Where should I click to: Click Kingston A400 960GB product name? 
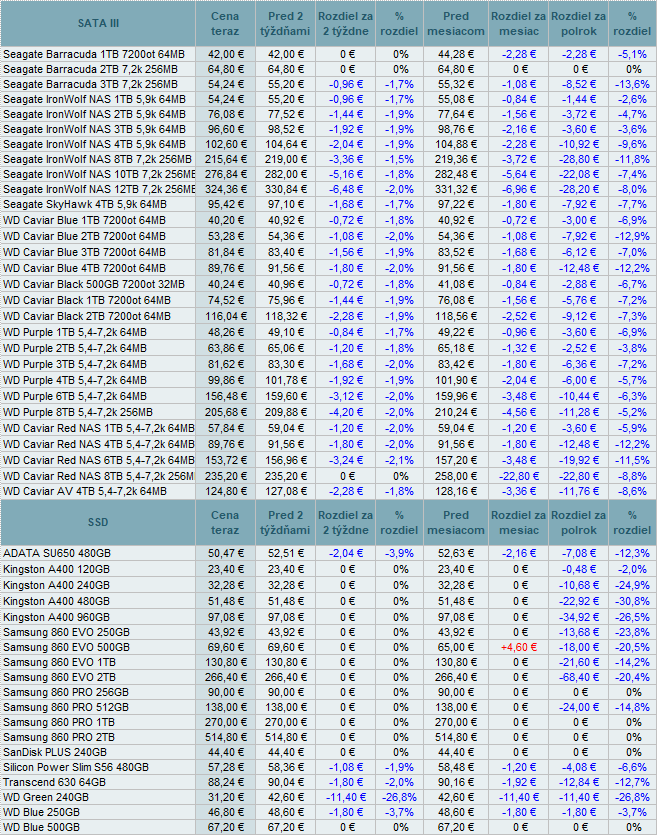pyautogui.click(x=56, y=617)
